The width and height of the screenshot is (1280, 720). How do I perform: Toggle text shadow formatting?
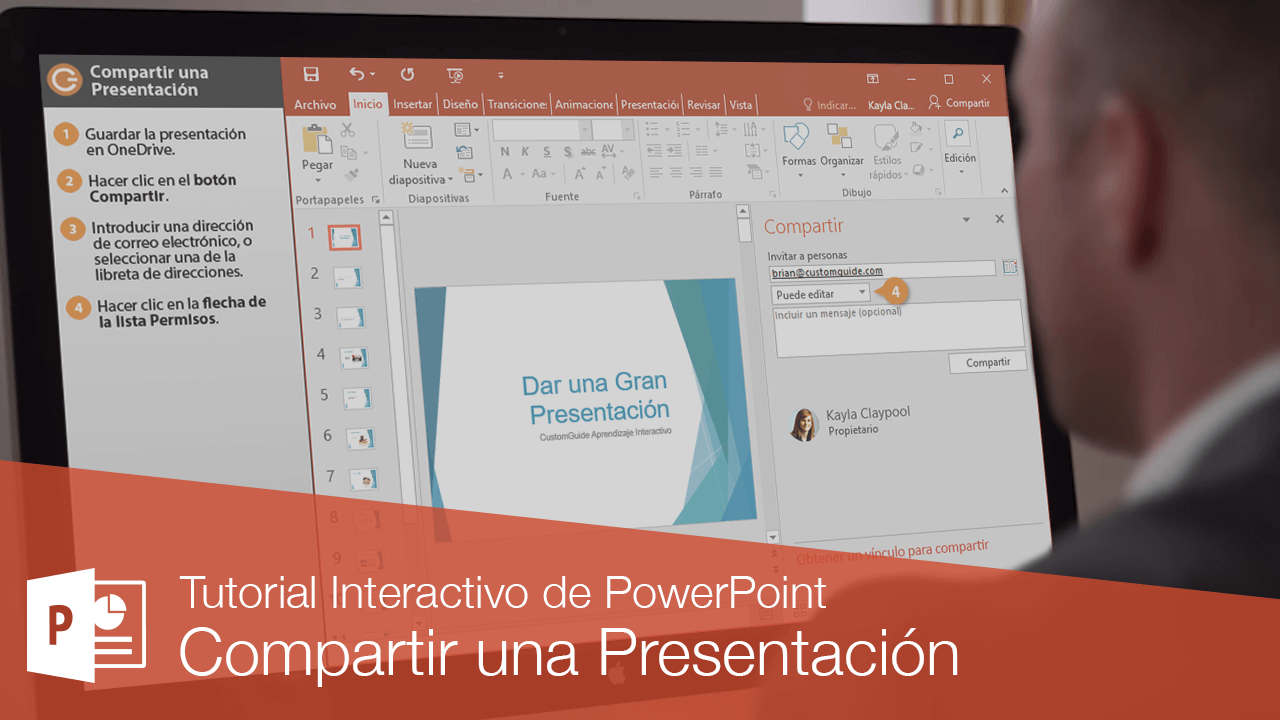pos(568,152)
